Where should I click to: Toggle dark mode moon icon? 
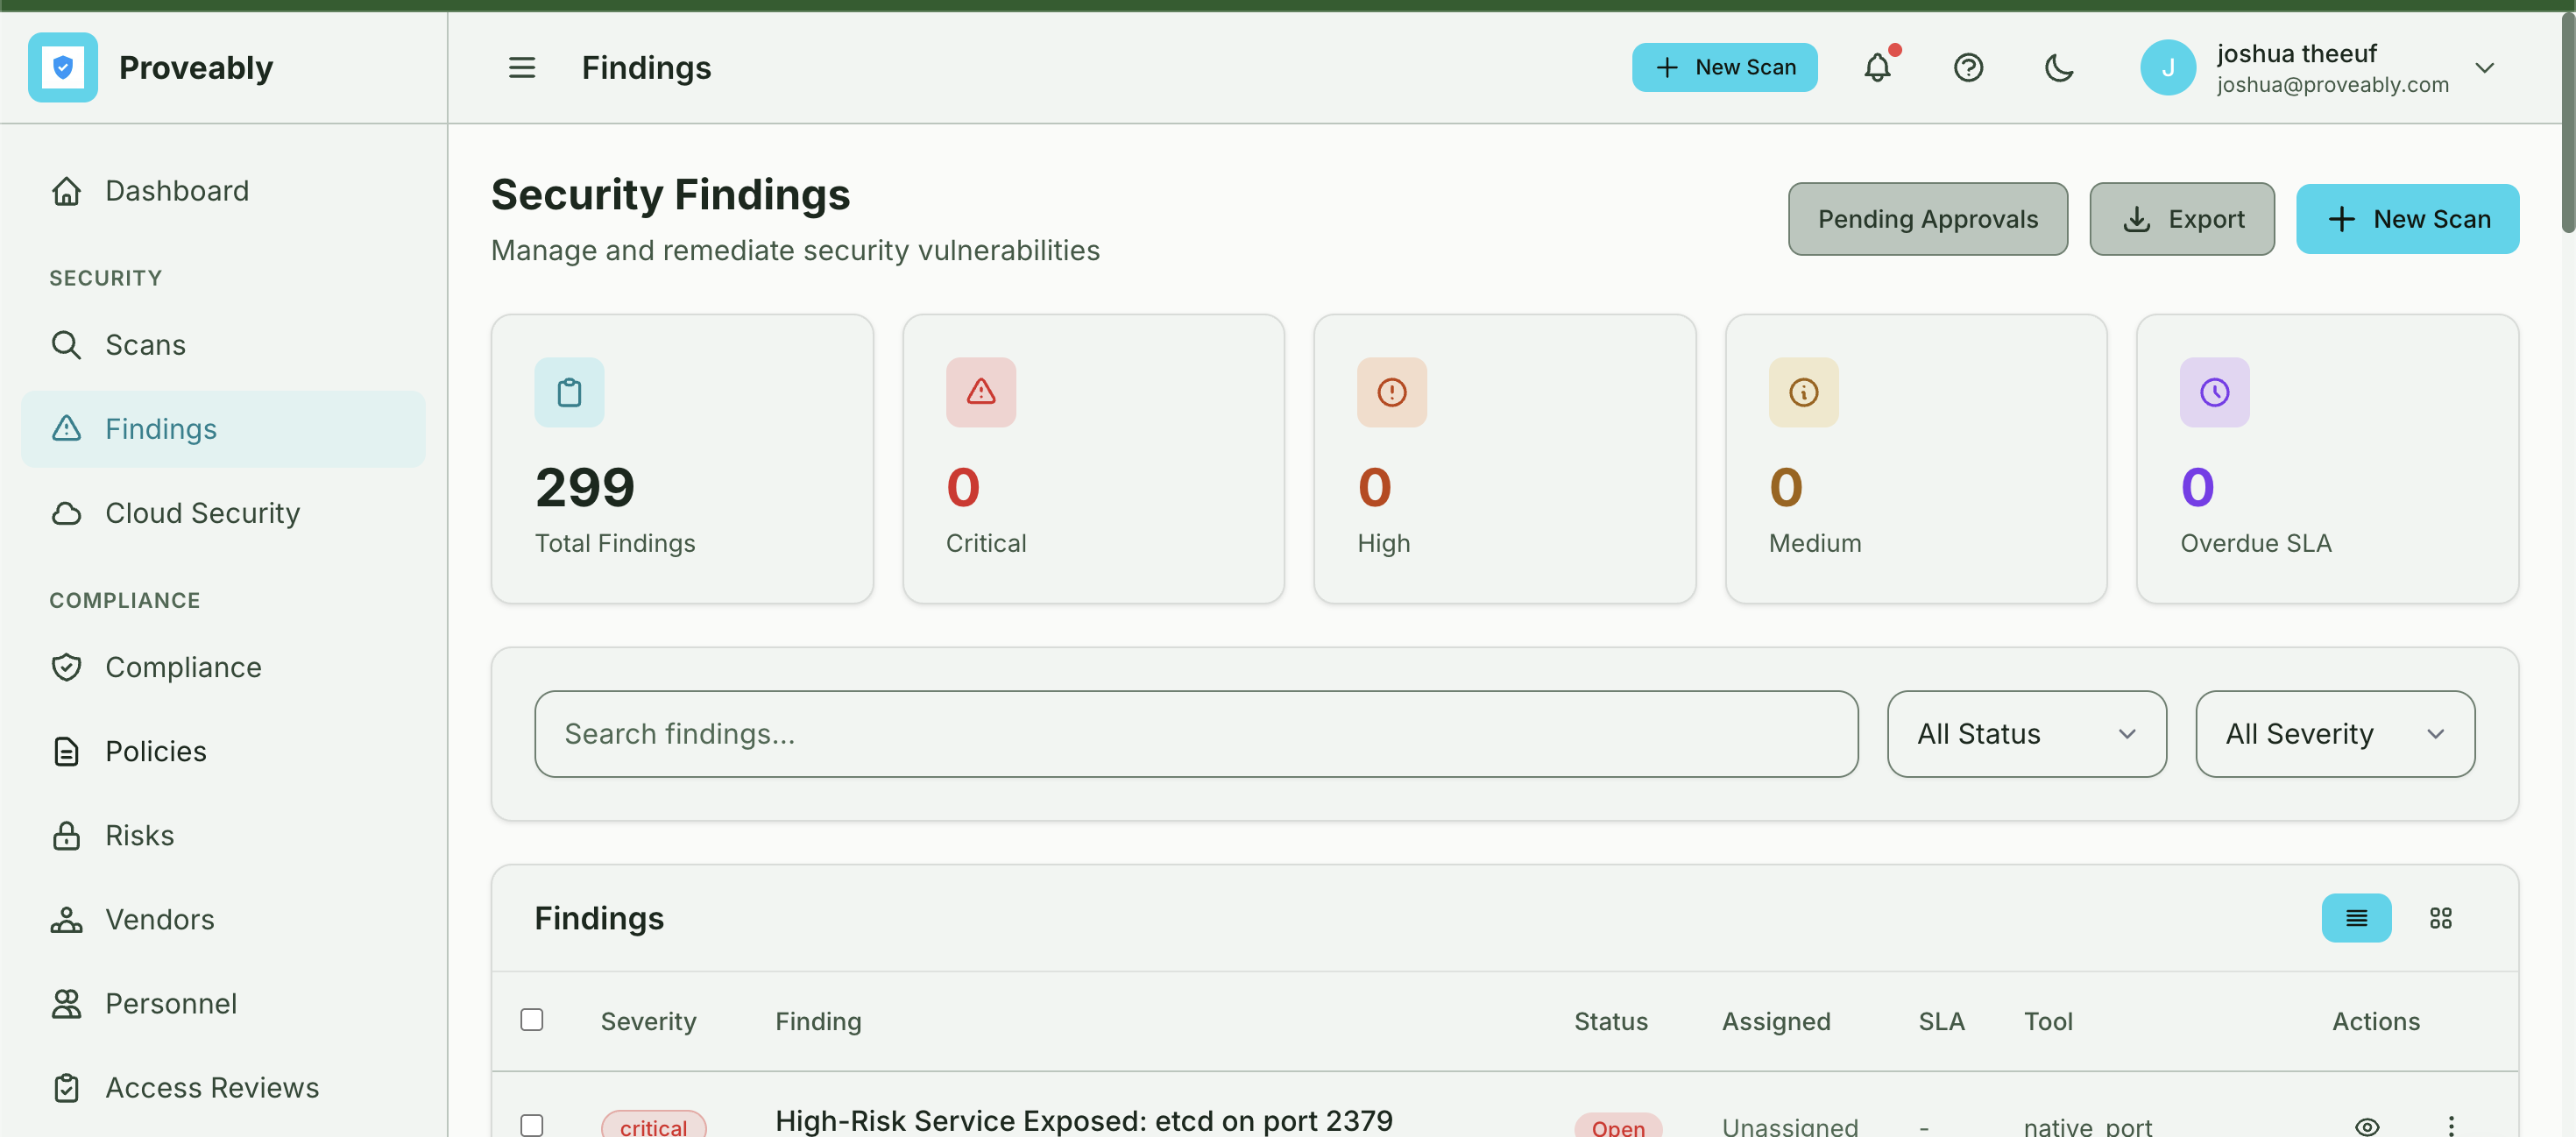coord(2059,68)
